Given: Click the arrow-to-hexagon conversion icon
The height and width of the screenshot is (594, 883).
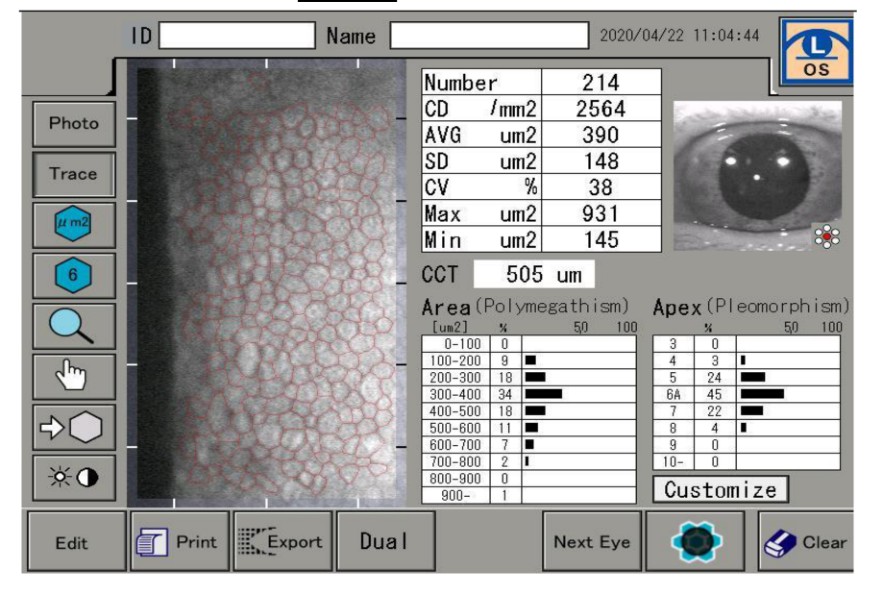Looking at the screenshot, I should tap(74, 427).
